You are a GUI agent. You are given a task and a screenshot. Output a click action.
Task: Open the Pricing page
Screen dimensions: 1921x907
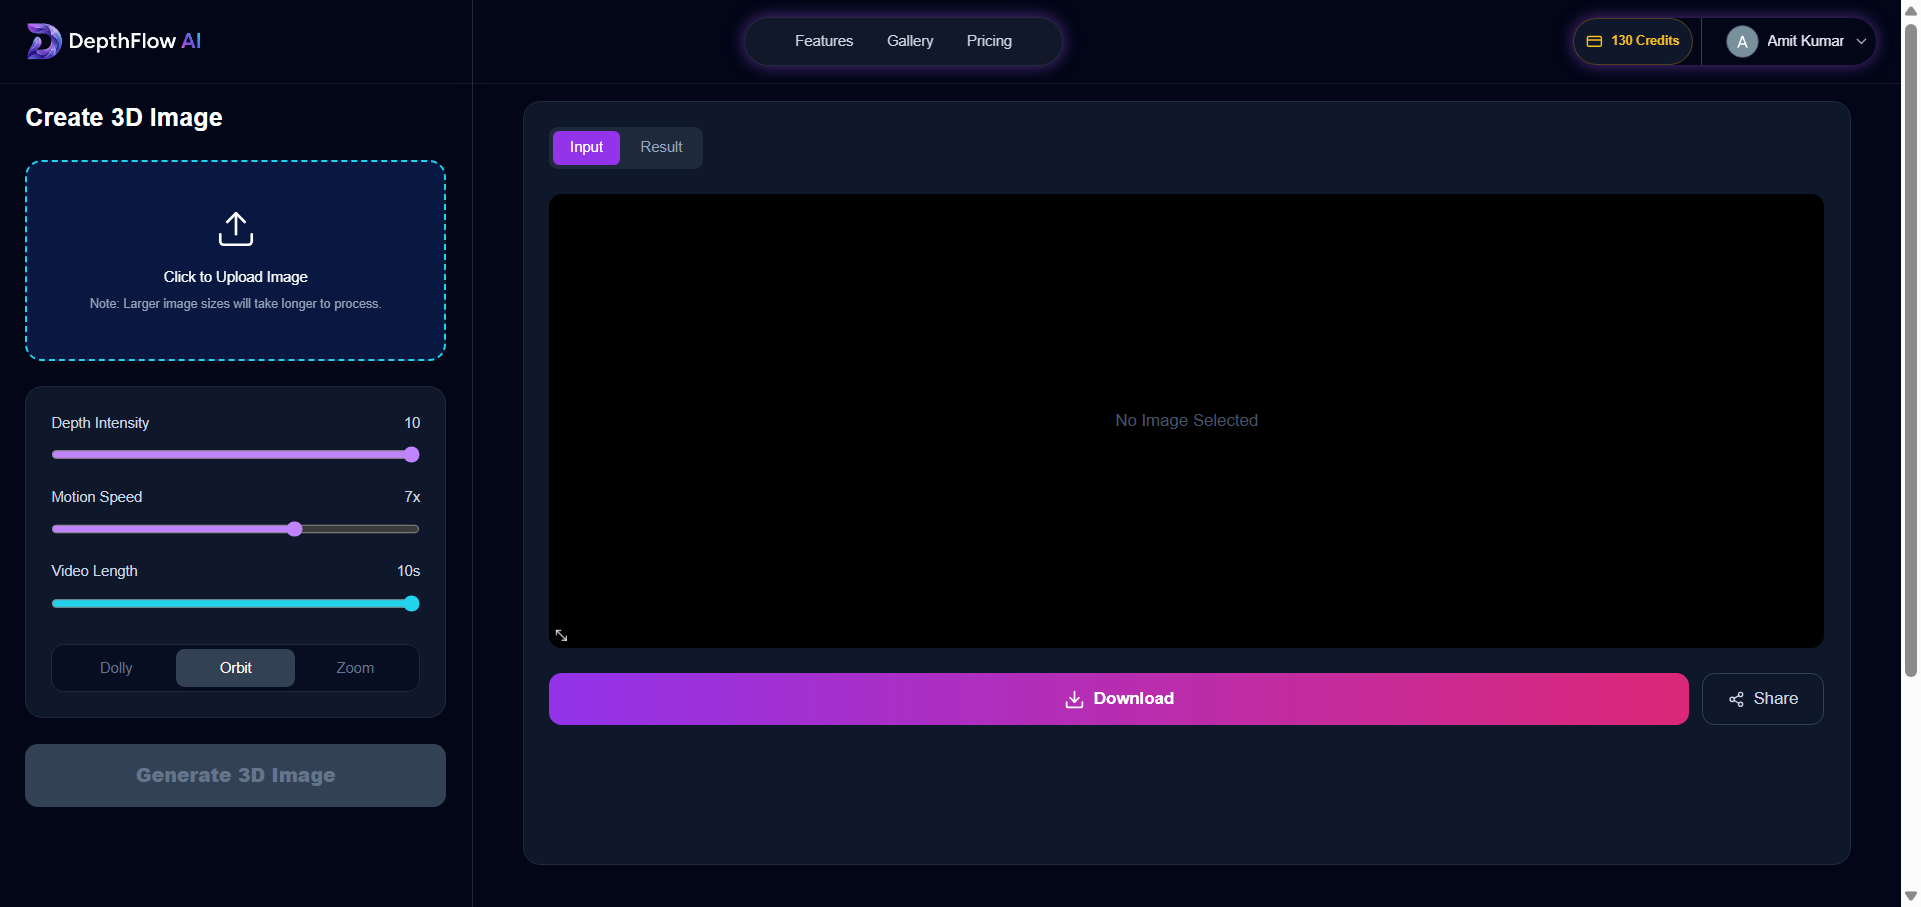click(x=988, y=41)
